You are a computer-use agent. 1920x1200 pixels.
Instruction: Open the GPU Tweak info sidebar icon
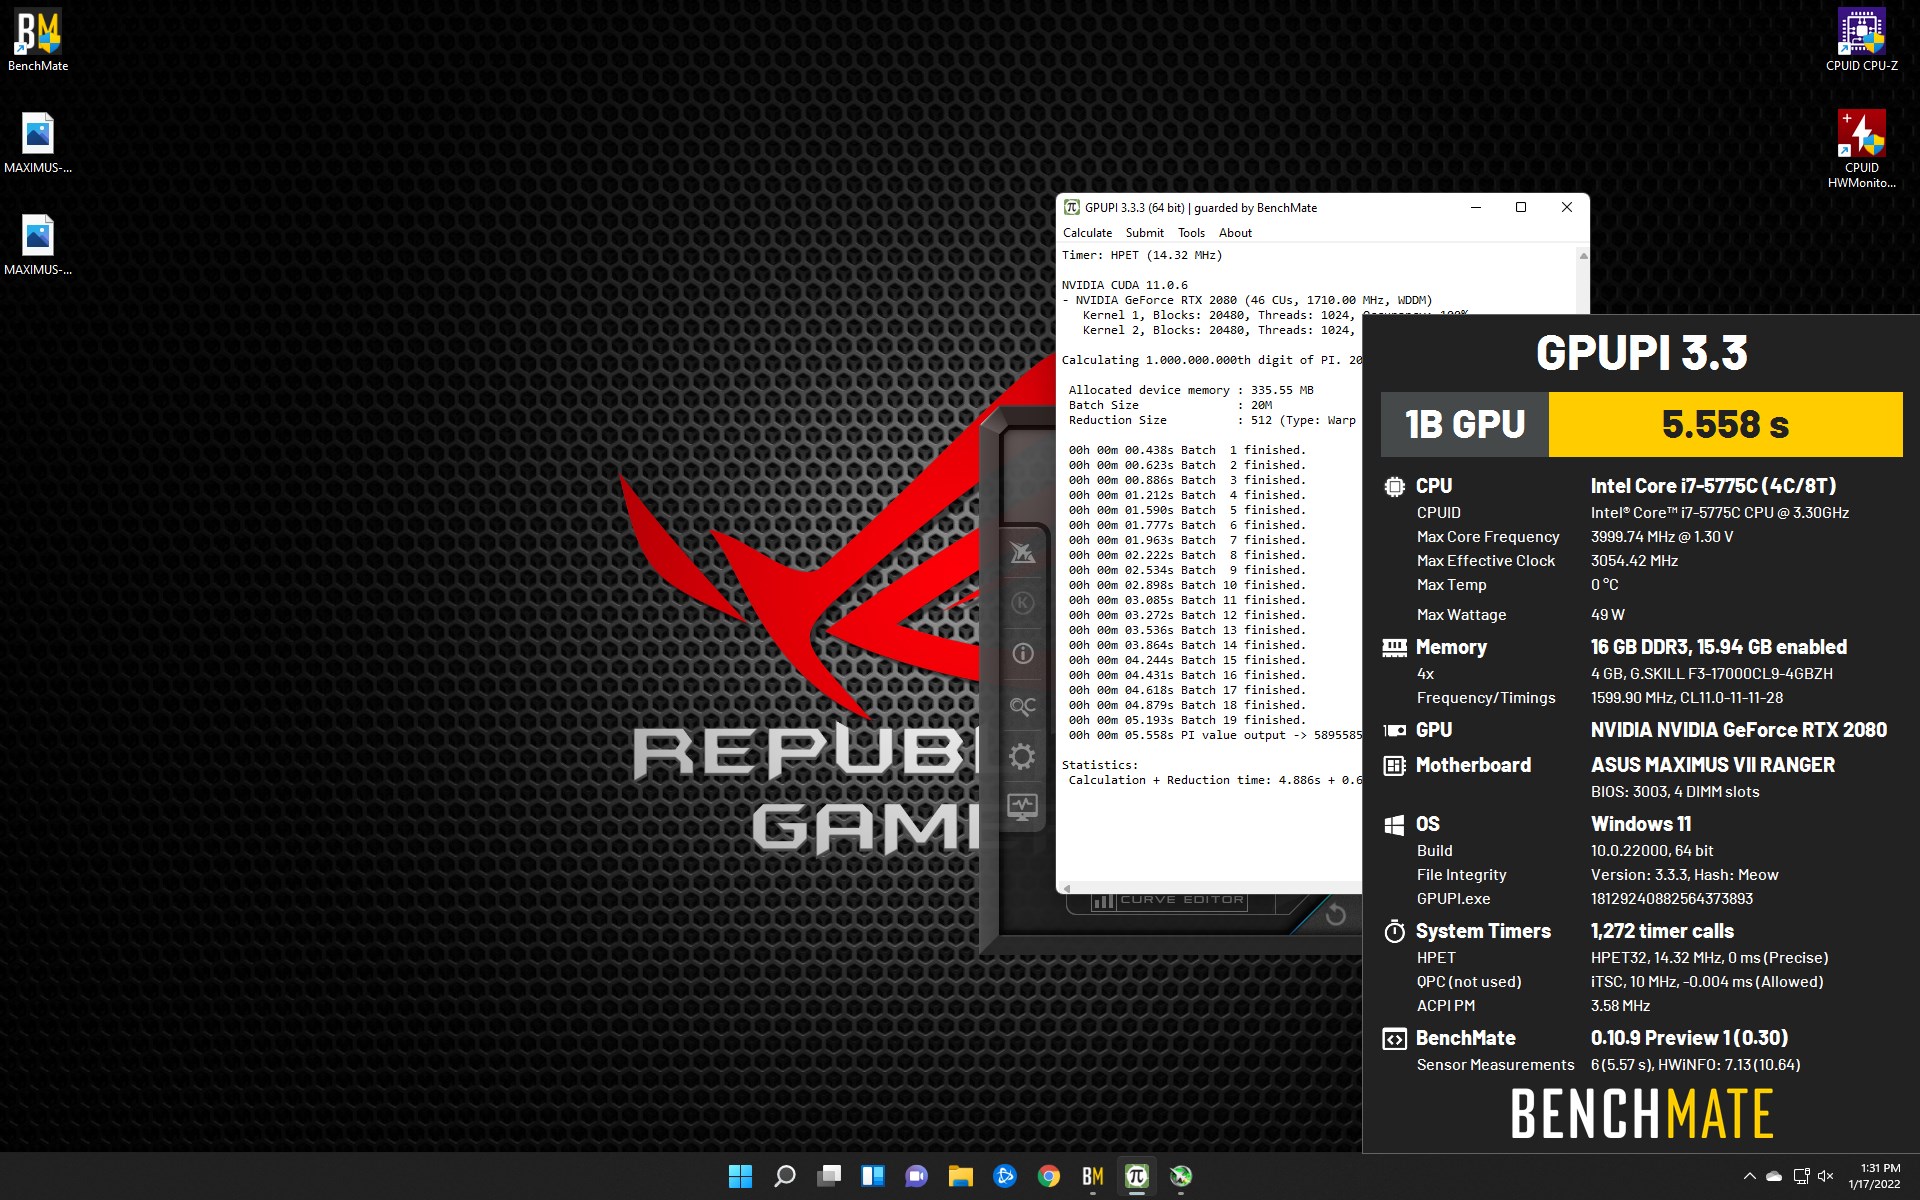coord(1022,654)
